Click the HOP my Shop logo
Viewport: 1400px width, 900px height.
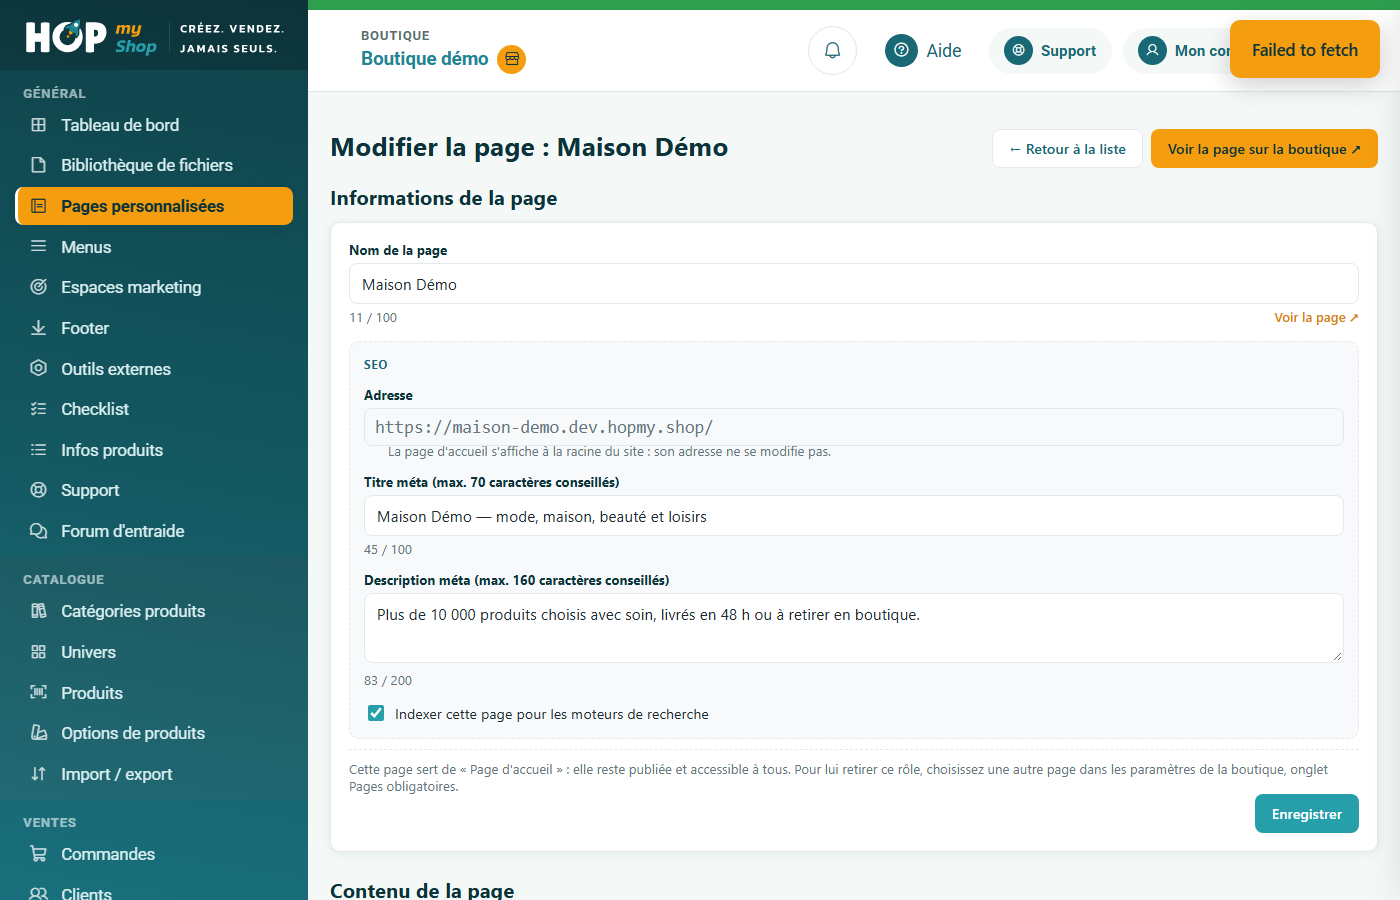click(x=91, y=37)
